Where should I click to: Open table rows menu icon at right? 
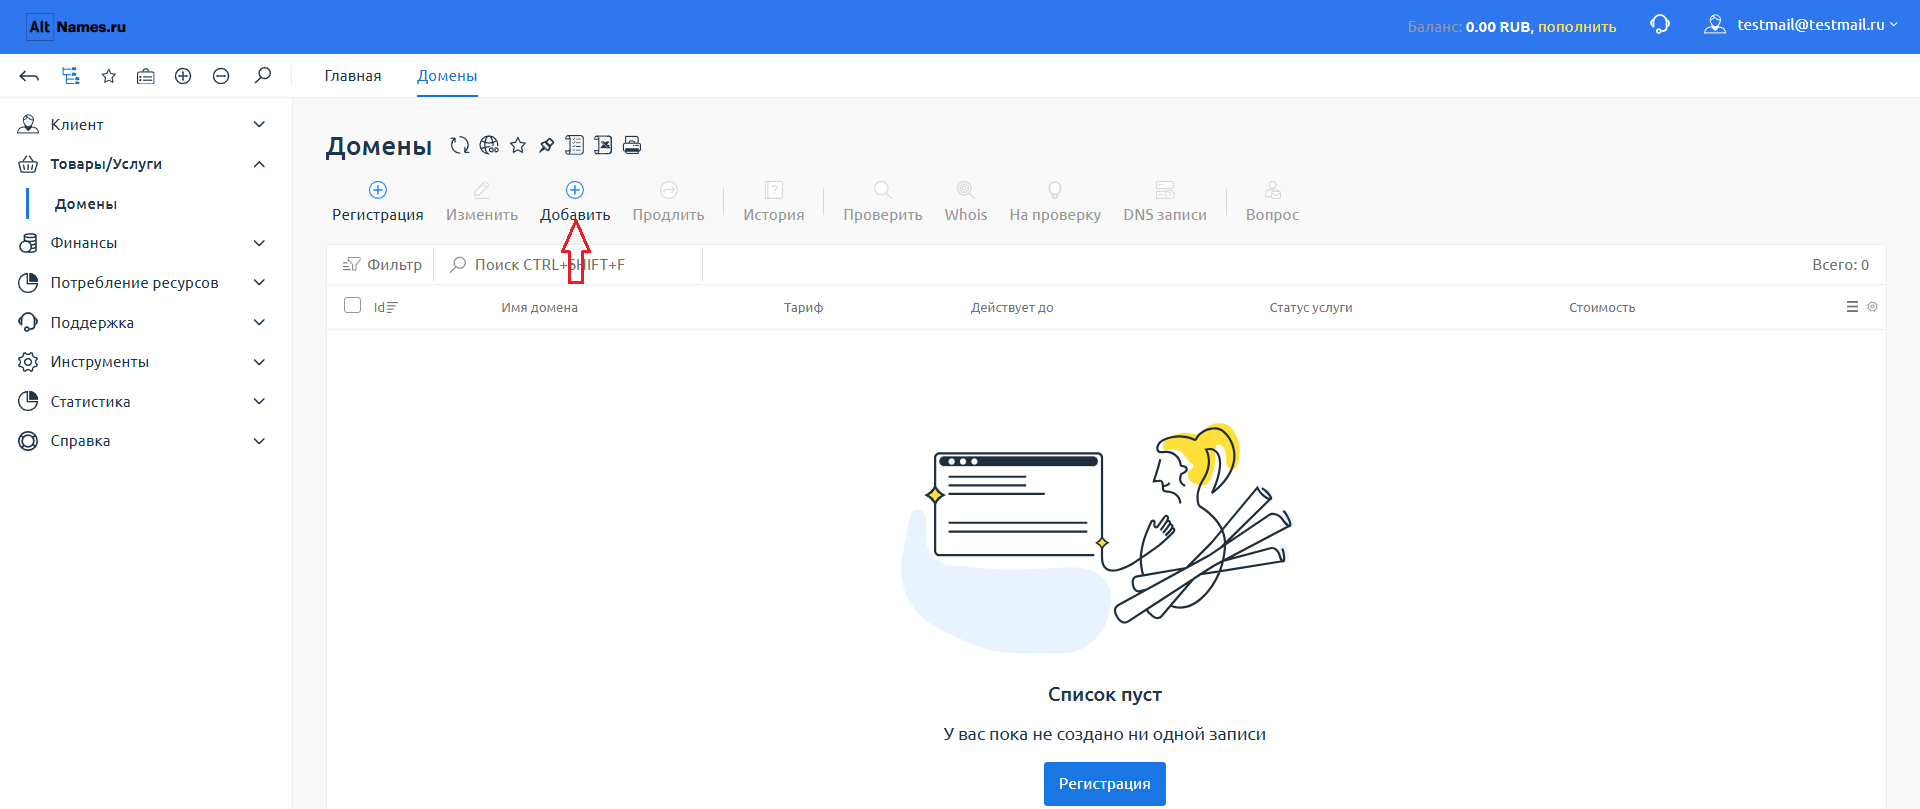(1852, 307)
